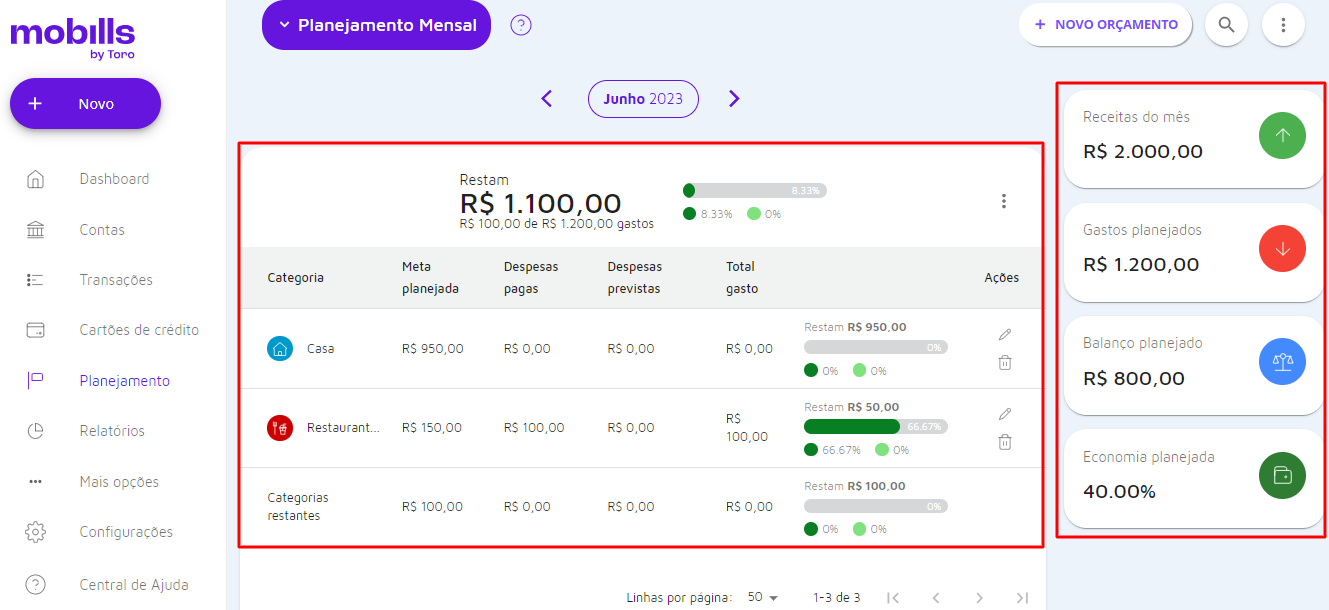
Task: Open the Cartões de crédito section icon
Action: (35, 330)
